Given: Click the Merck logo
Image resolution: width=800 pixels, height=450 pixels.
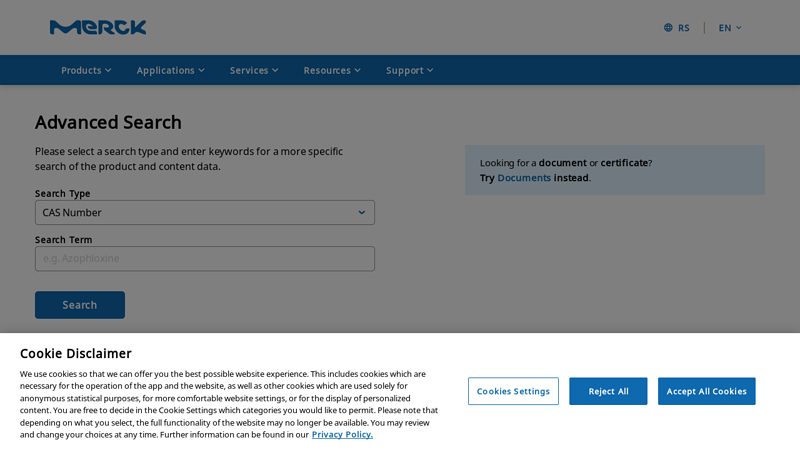Looking at the screenshot, I should pos(98,28).
